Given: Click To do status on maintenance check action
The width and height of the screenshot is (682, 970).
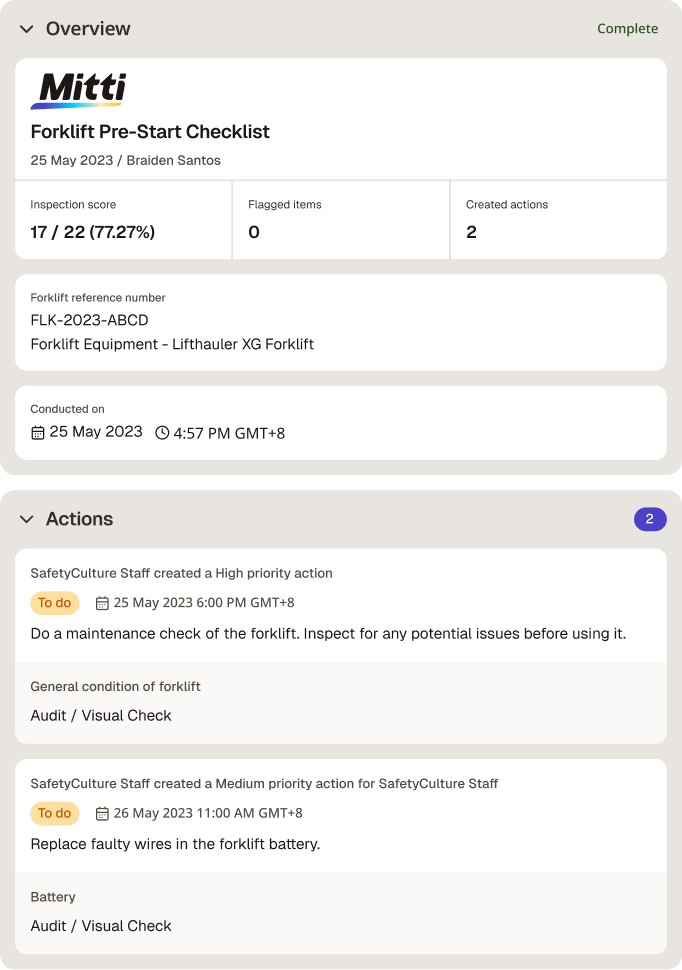Looking at the screenshot, I should pyautogui.click(x=54, y=603).
